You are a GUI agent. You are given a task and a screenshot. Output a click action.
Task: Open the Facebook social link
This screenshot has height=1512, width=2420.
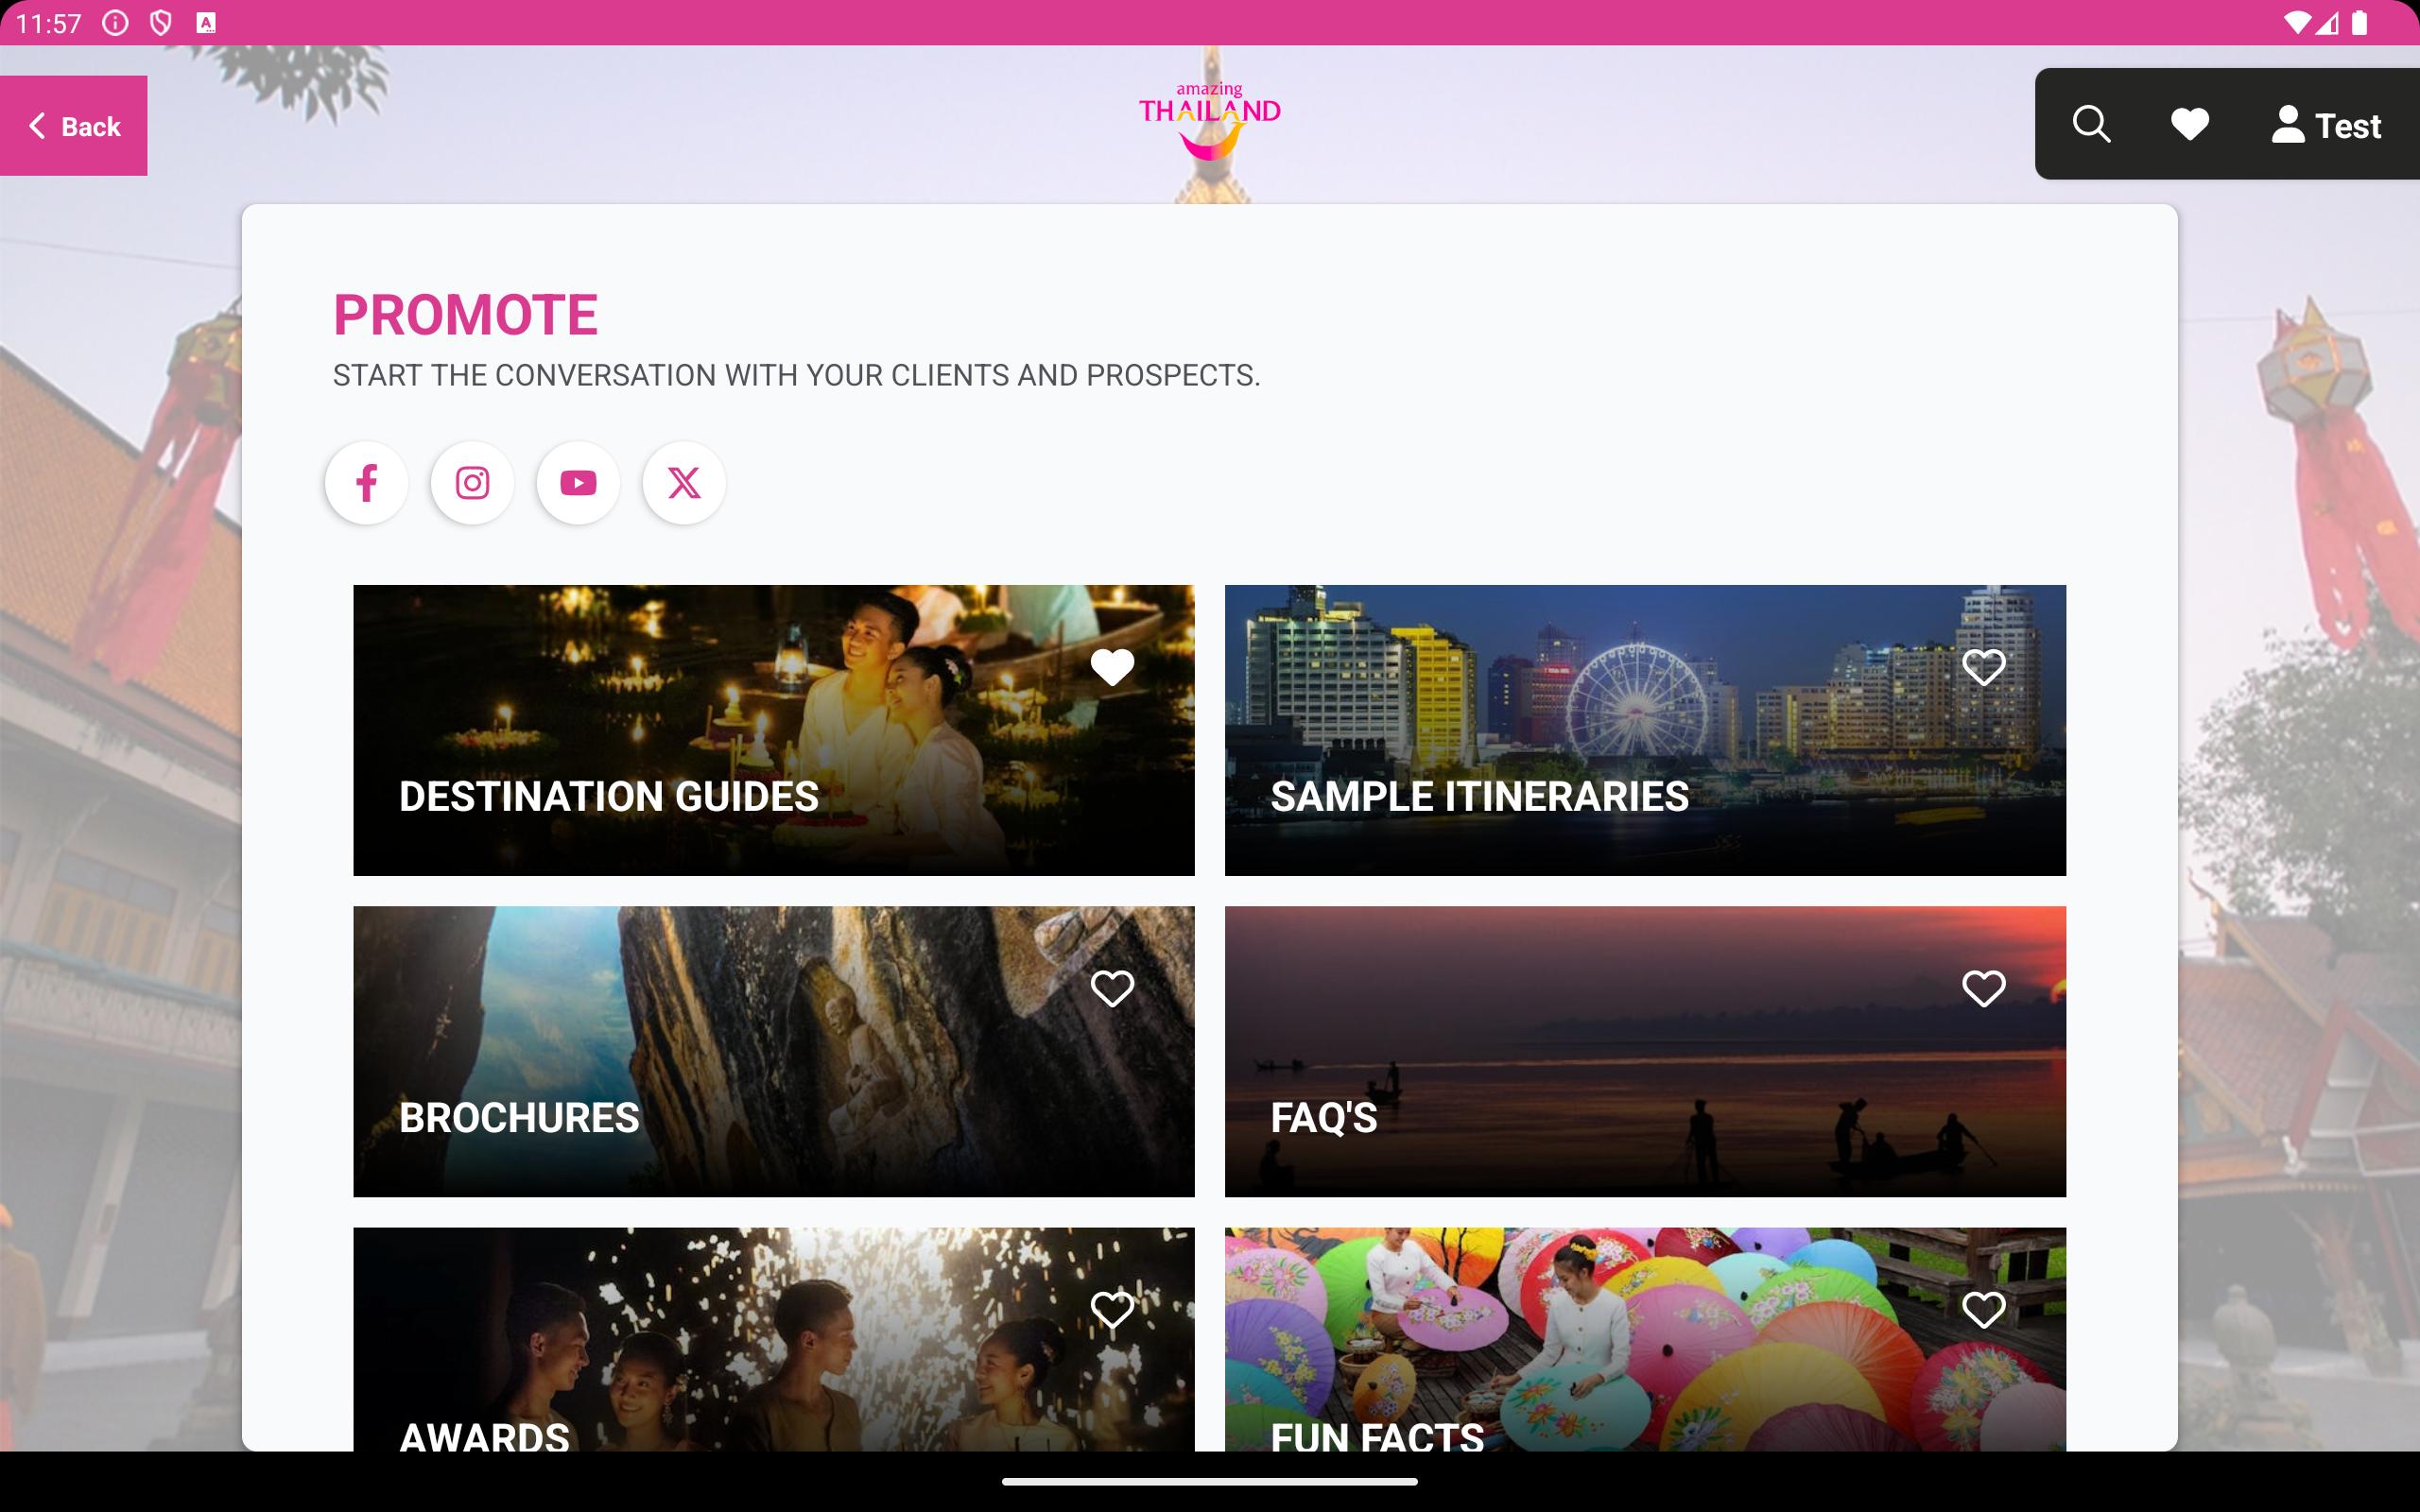click(366, 483)
